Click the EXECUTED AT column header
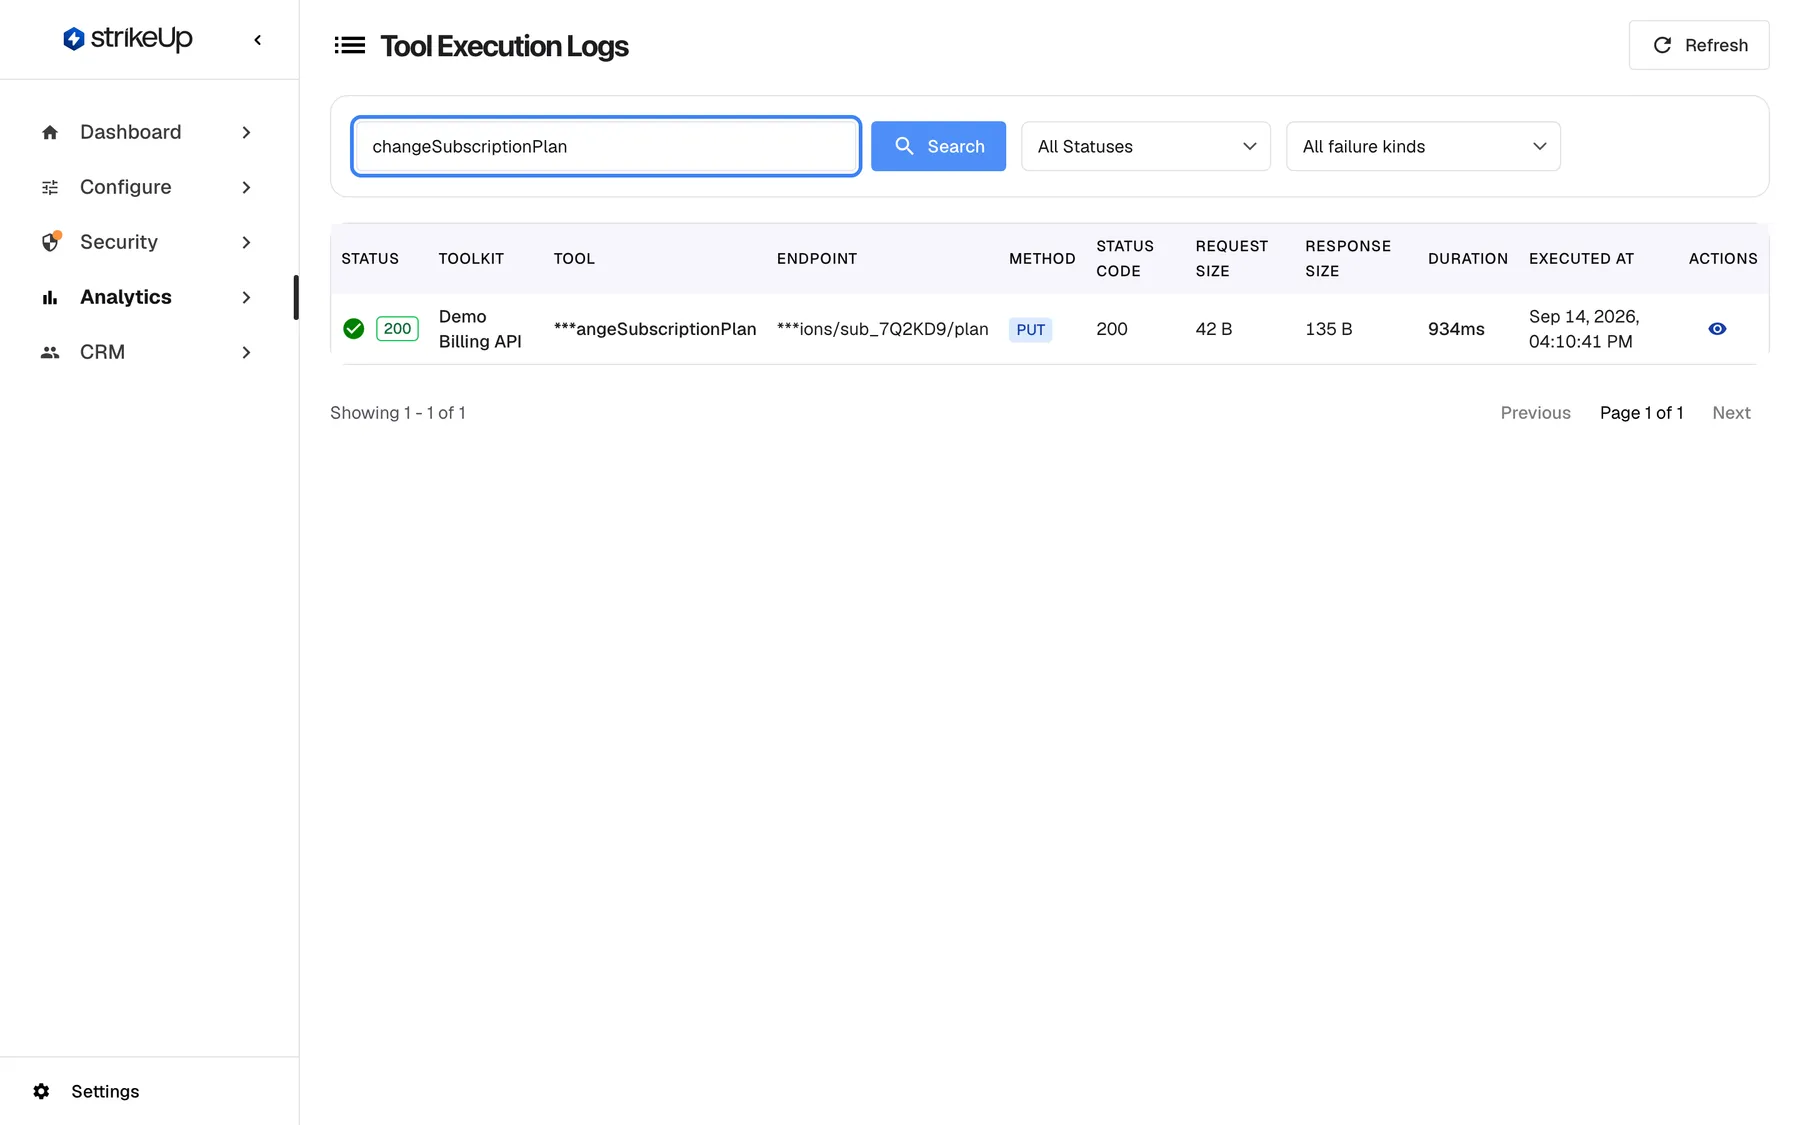The height and width of the screenshot is (1125, 1800). point(1581,259)
